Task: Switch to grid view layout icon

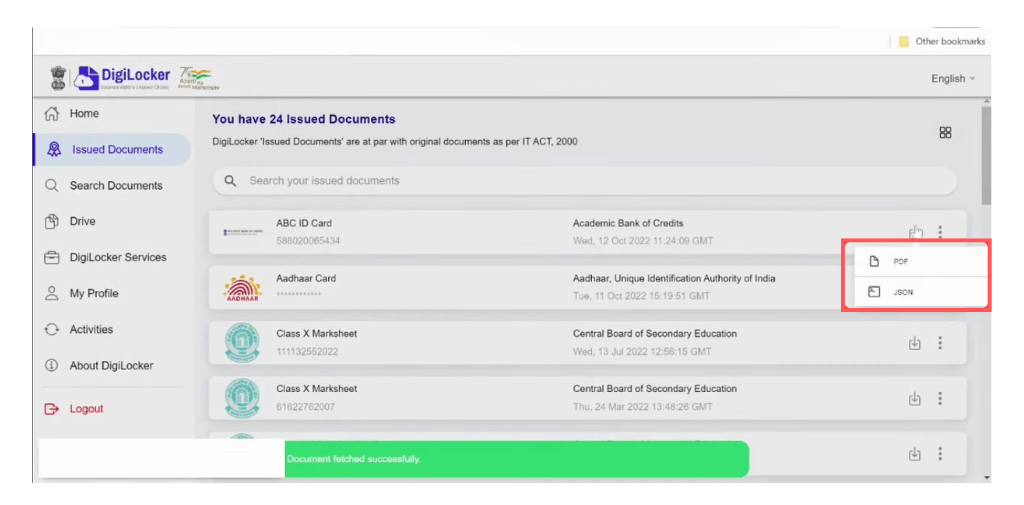Action: (x=945, y=133)
